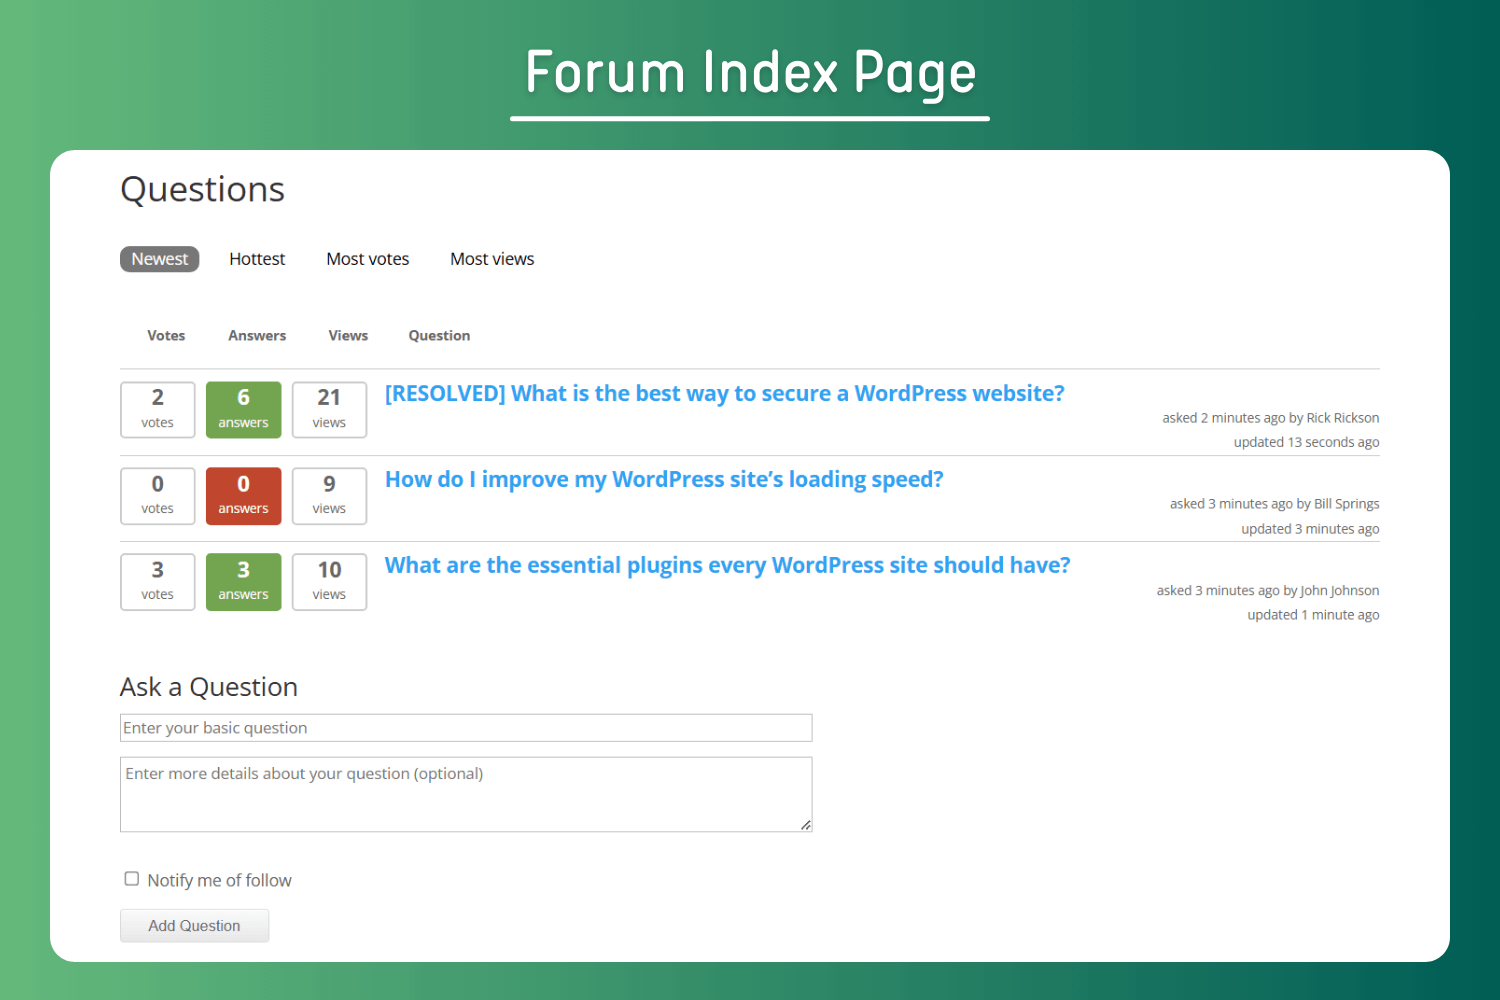Enable the Notify me of follow checkbox
The width and height of the screenshot is (1500, 1000).
(x=132, y=879)
